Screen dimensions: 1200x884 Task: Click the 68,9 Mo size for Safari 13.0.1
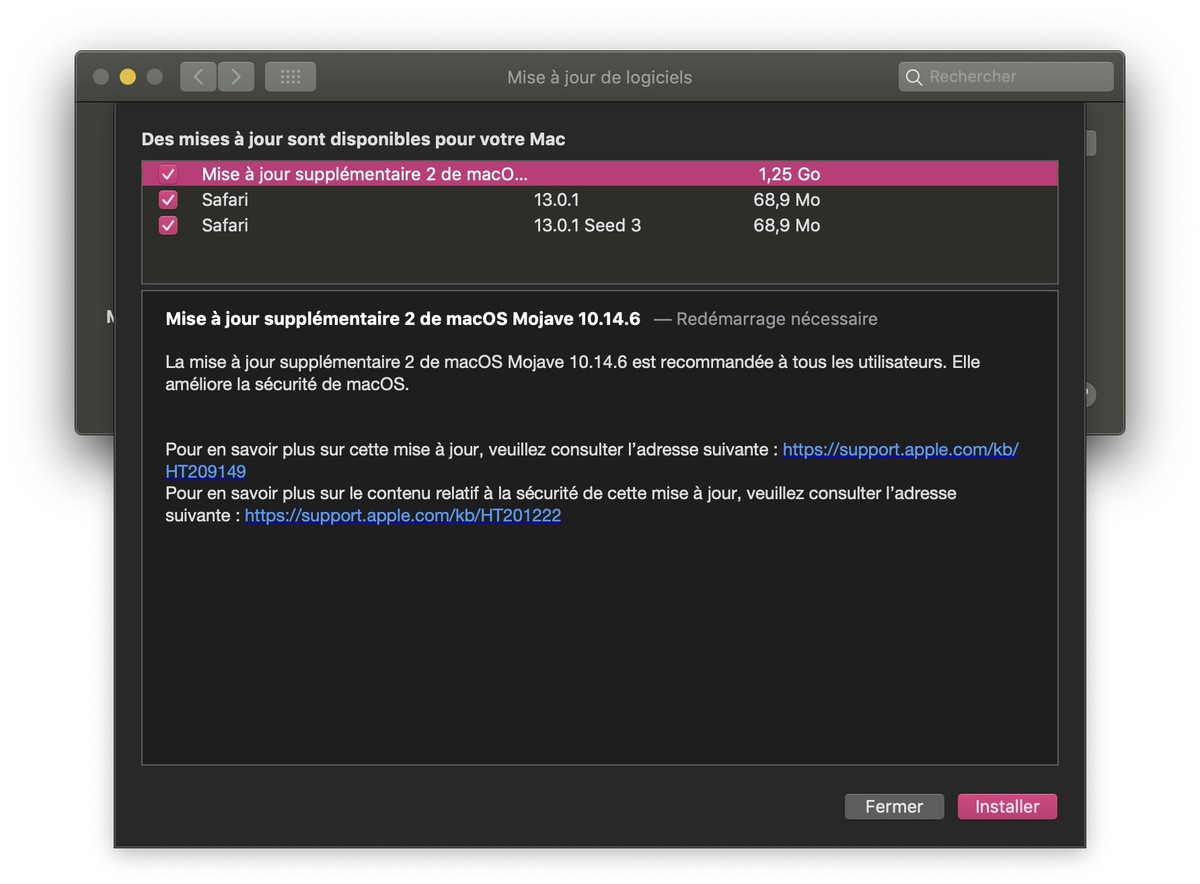[x=787, y=200]
